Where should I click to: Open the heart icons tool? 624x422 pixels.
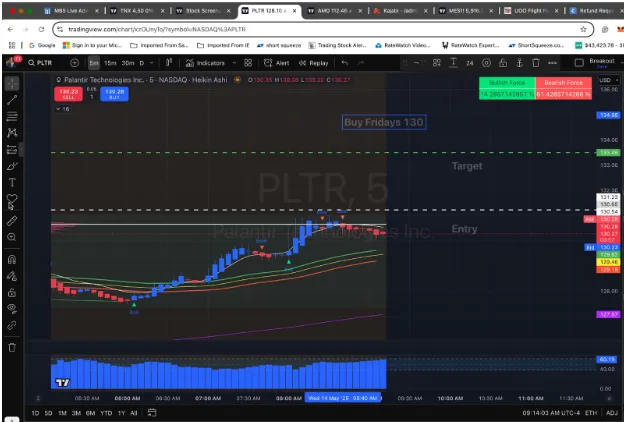click(12, 199)
